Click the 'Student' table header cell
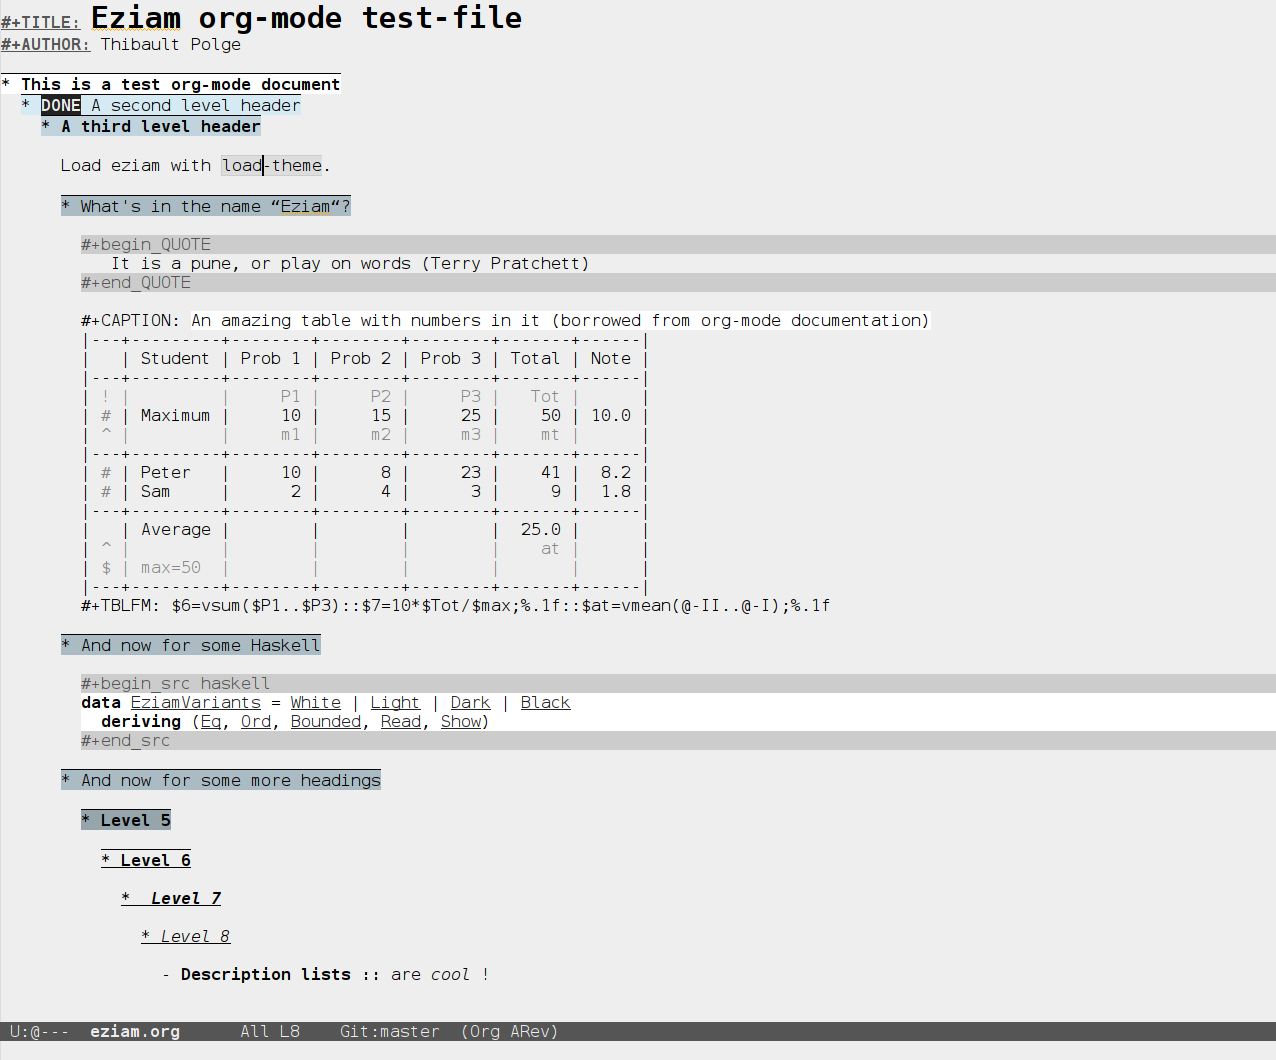1276x1060 pixels. 175,359
